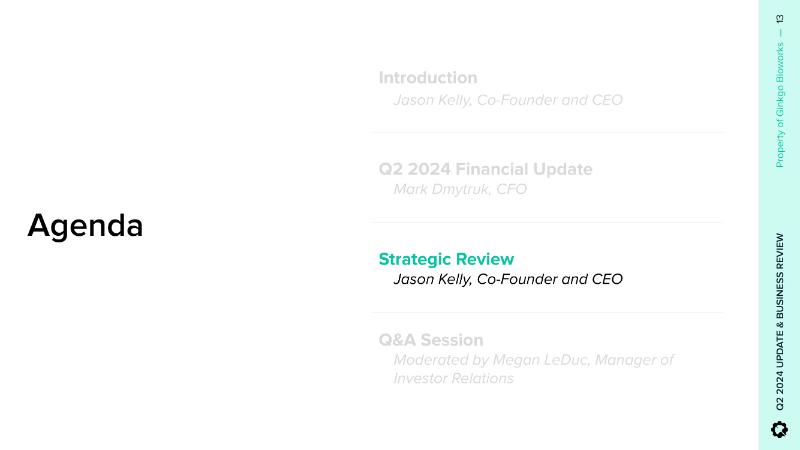The image size is (800, 450).
Task: Click the word CFO after Mark Dmytruk
Action: click(x=511, y=189)
